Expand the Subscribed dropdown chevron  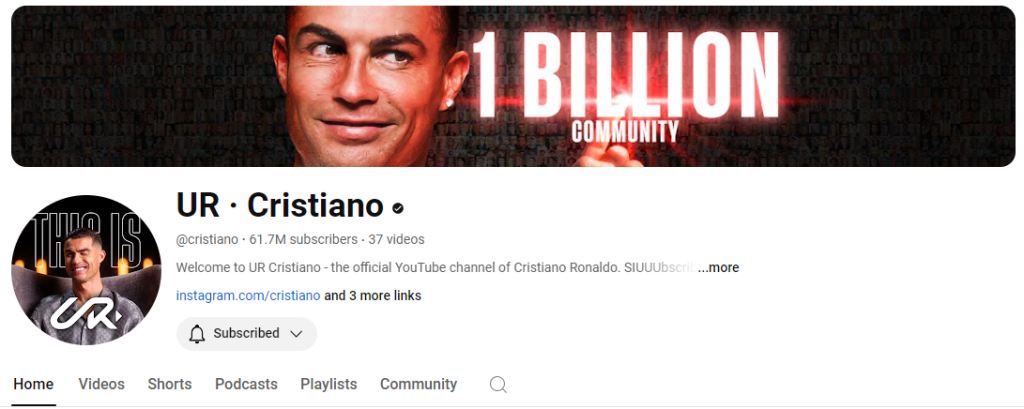coord(296,334)
